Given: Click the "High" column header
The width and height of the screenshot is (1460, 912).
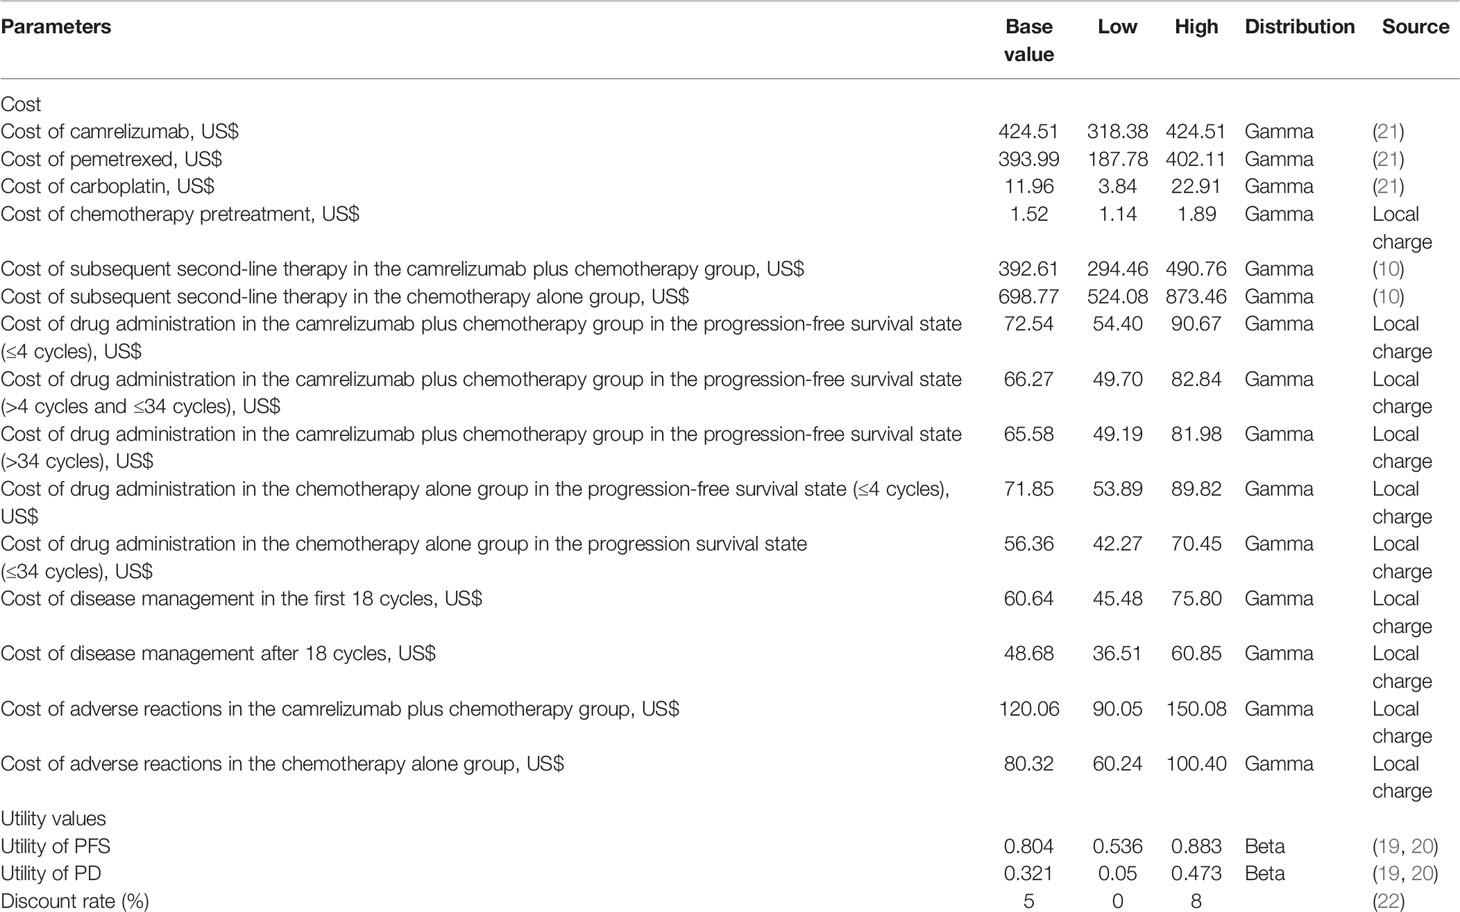Looking at the screenshot, I should coord(1196,27).
